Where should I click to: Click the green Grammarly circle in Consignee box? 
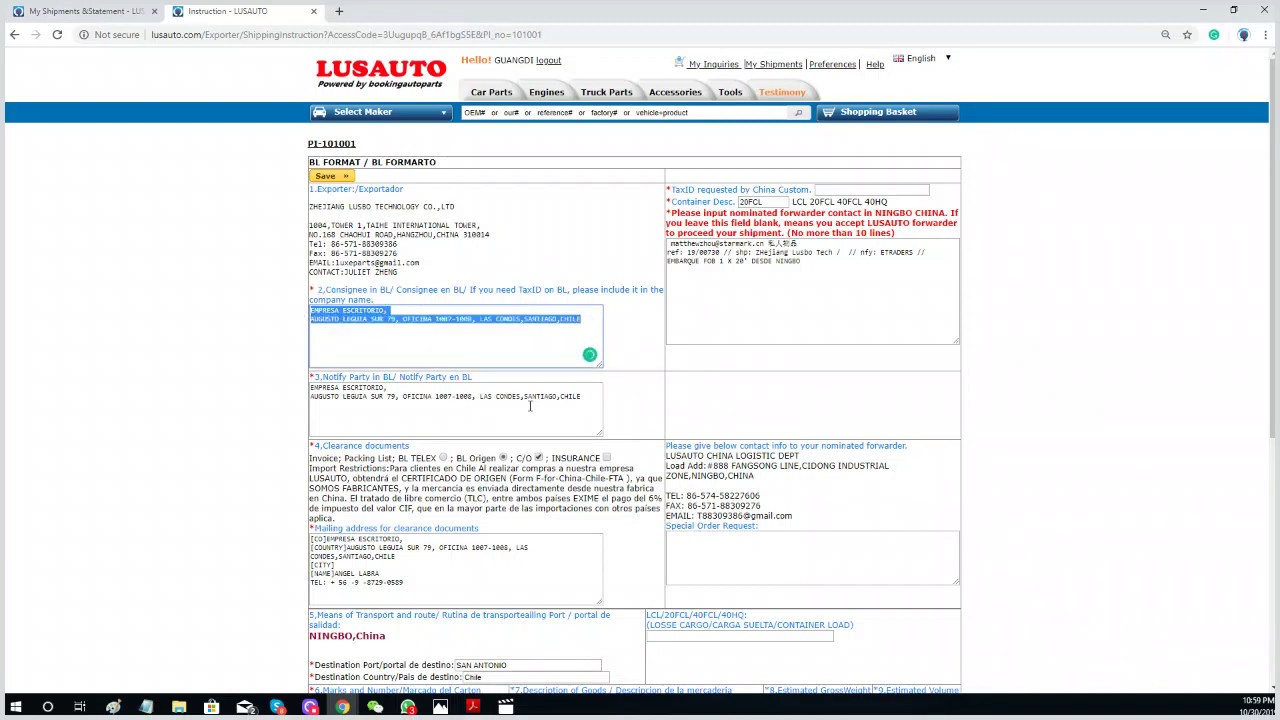590,355
